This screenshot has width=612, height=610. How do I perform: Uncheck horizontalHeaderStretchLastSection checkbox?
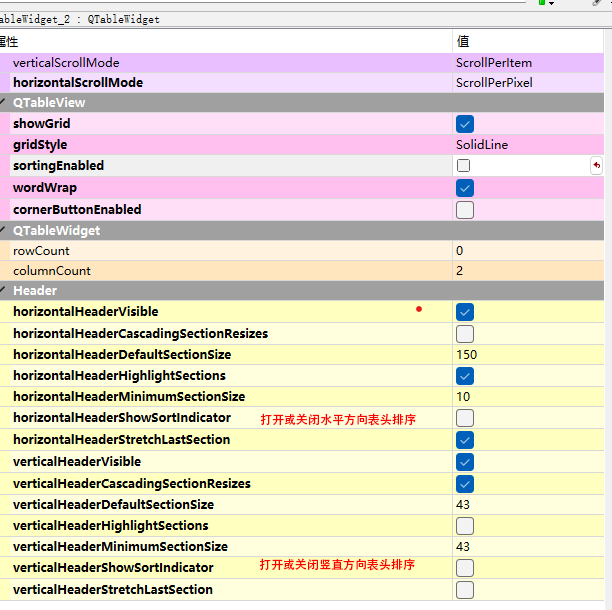[x=464, y=440]
